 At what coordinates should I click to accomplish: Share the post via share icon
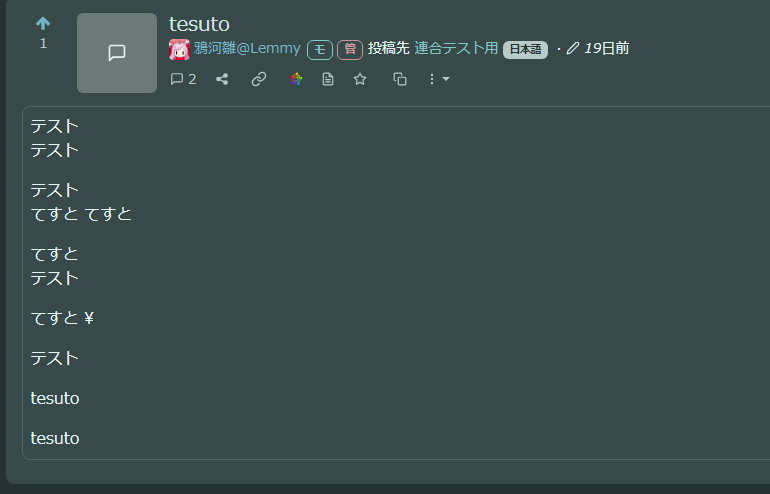[x=222, y=79]
